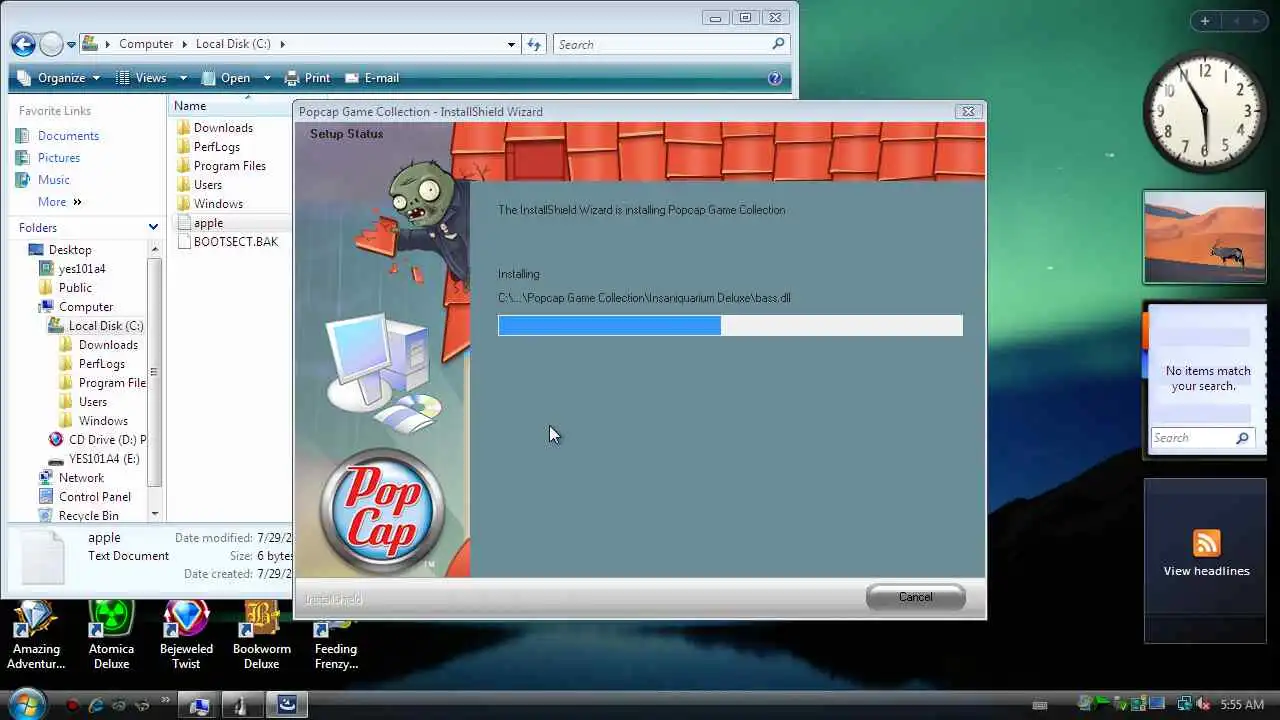Select PerfLogs folder in the file list

tap(208, 147)
